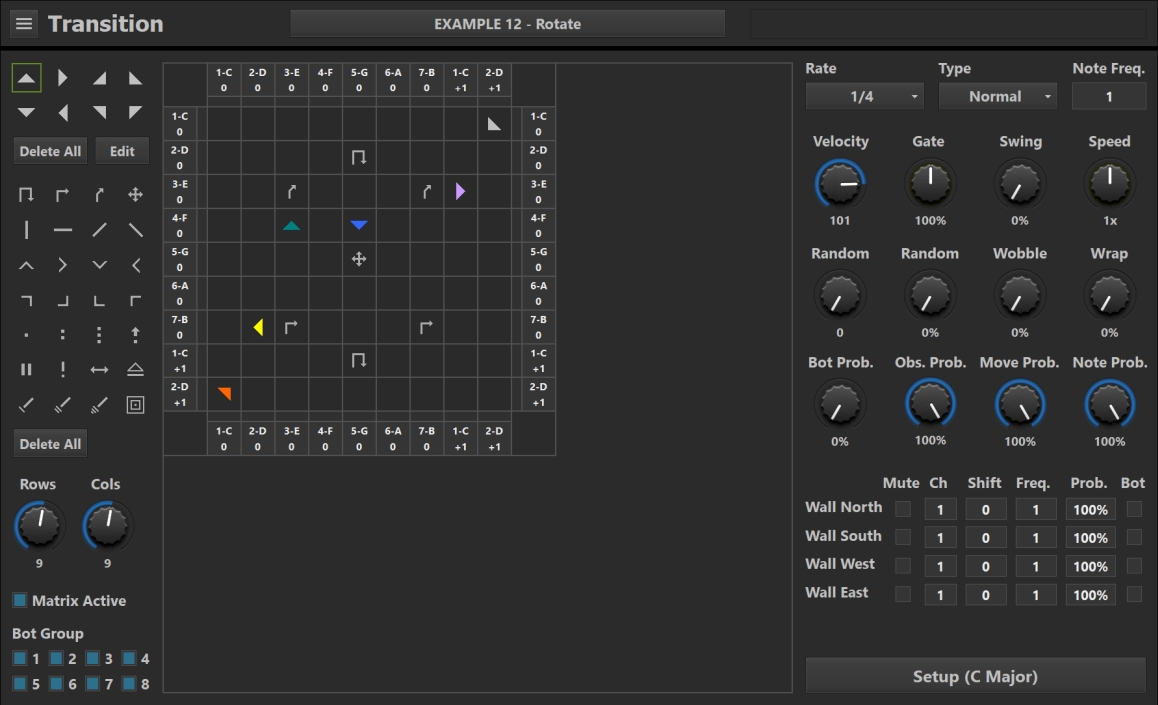Choose the pause obstacle icon
This screenshot has width=1158, height=705.
click(x=26, y=369)
